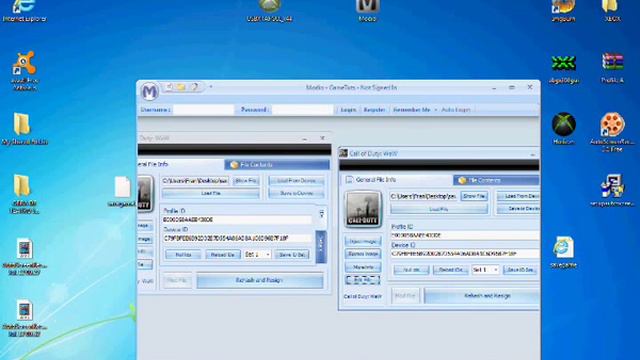
Task: Click Rehash and Resign in left window
Action: (x=260, y=280)
